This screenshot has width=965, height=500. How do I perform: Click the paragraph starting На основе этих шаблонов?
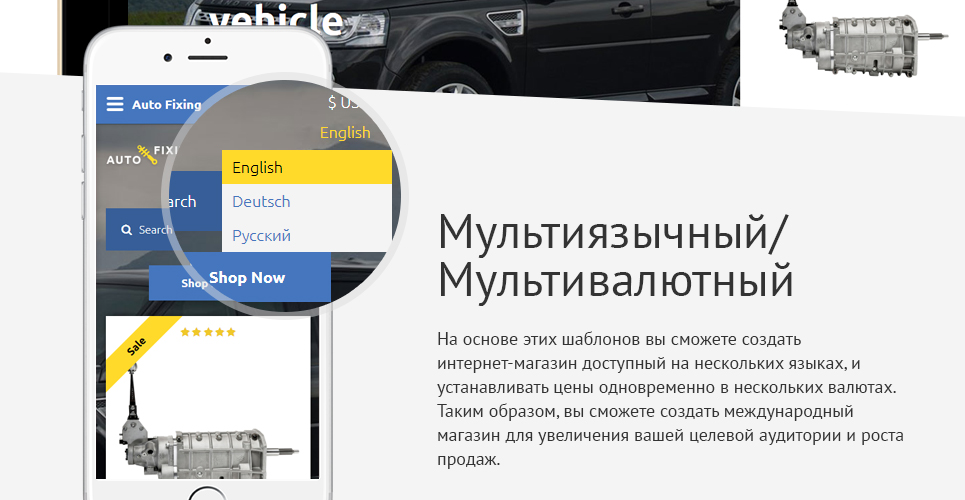[670, 399]
